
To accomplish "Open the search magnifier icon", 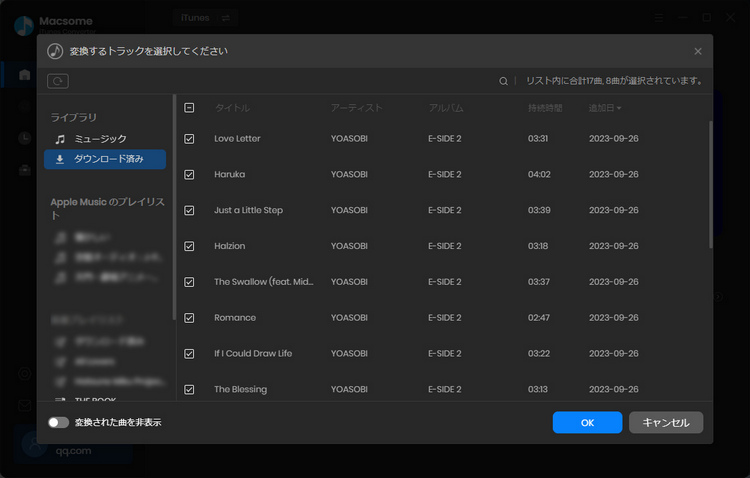I will pos(503,81).
